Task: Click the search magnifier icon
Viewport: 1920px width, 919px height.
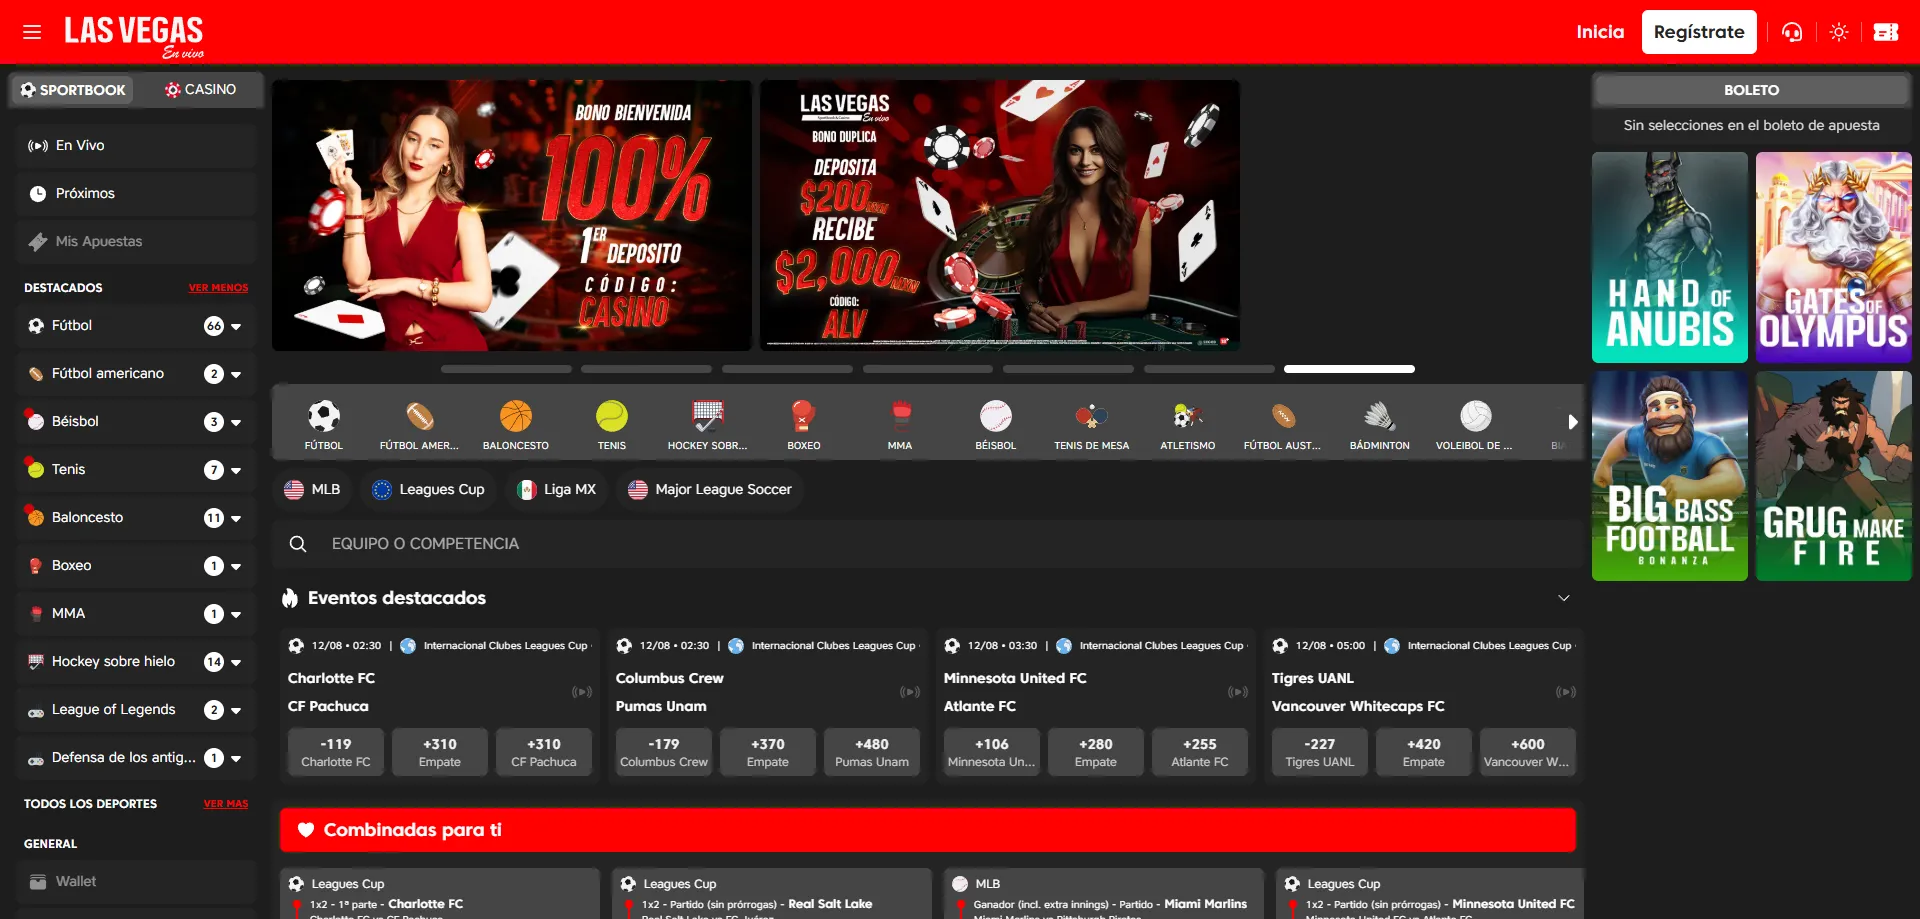Action: 297,544
